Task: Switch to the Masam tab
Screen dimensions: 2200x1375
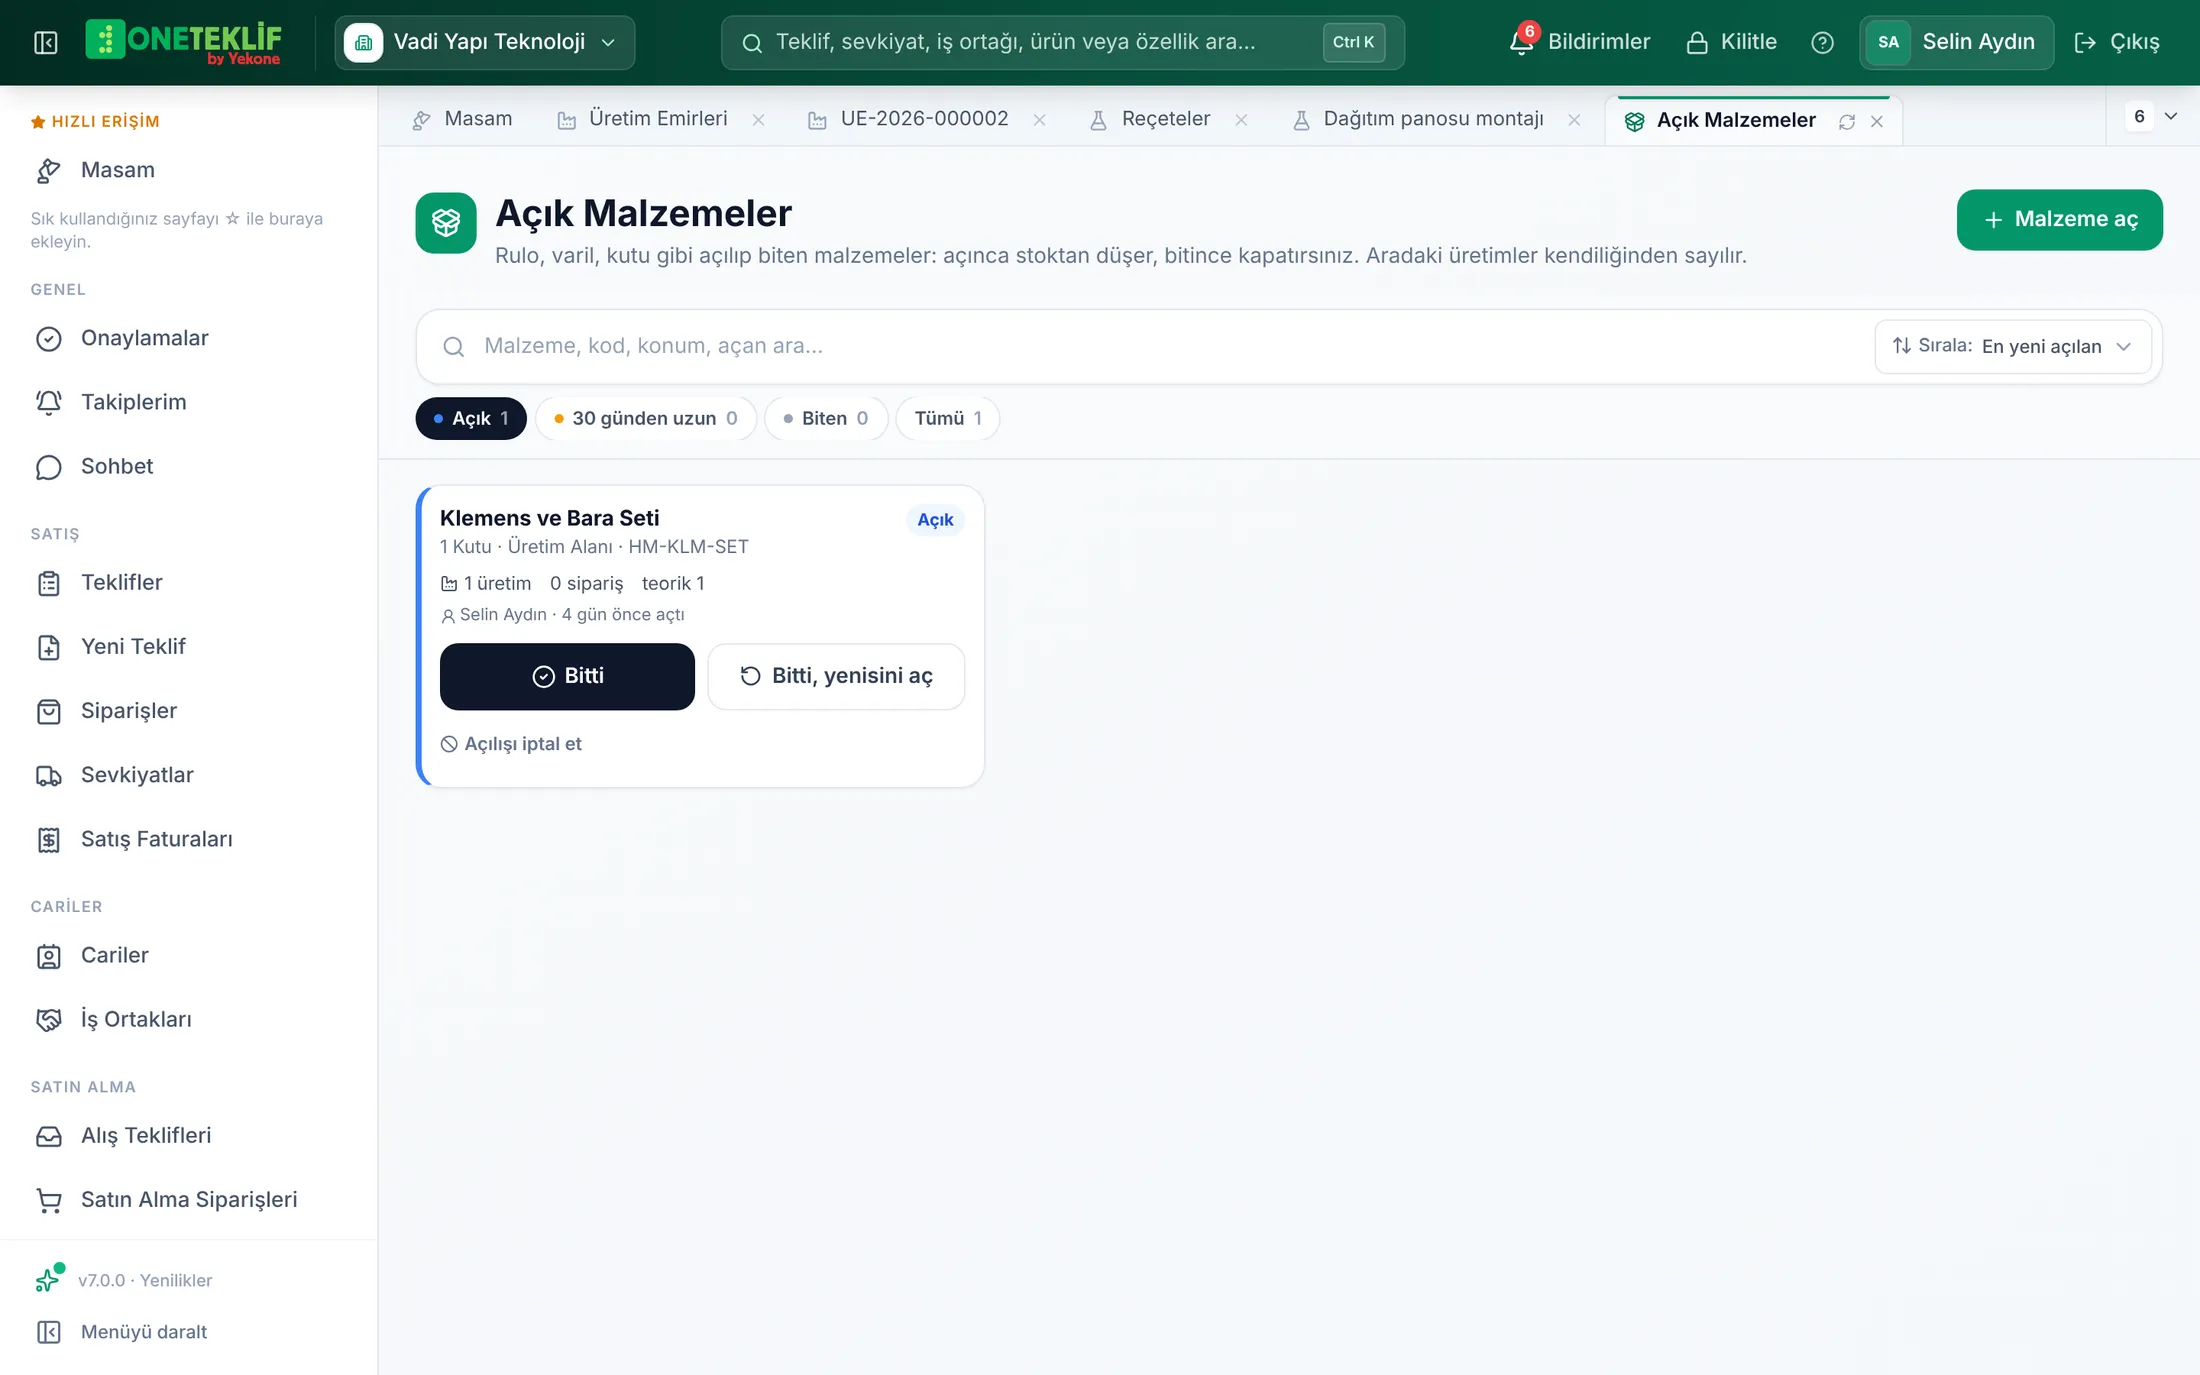Action: [x=462, y=119]
